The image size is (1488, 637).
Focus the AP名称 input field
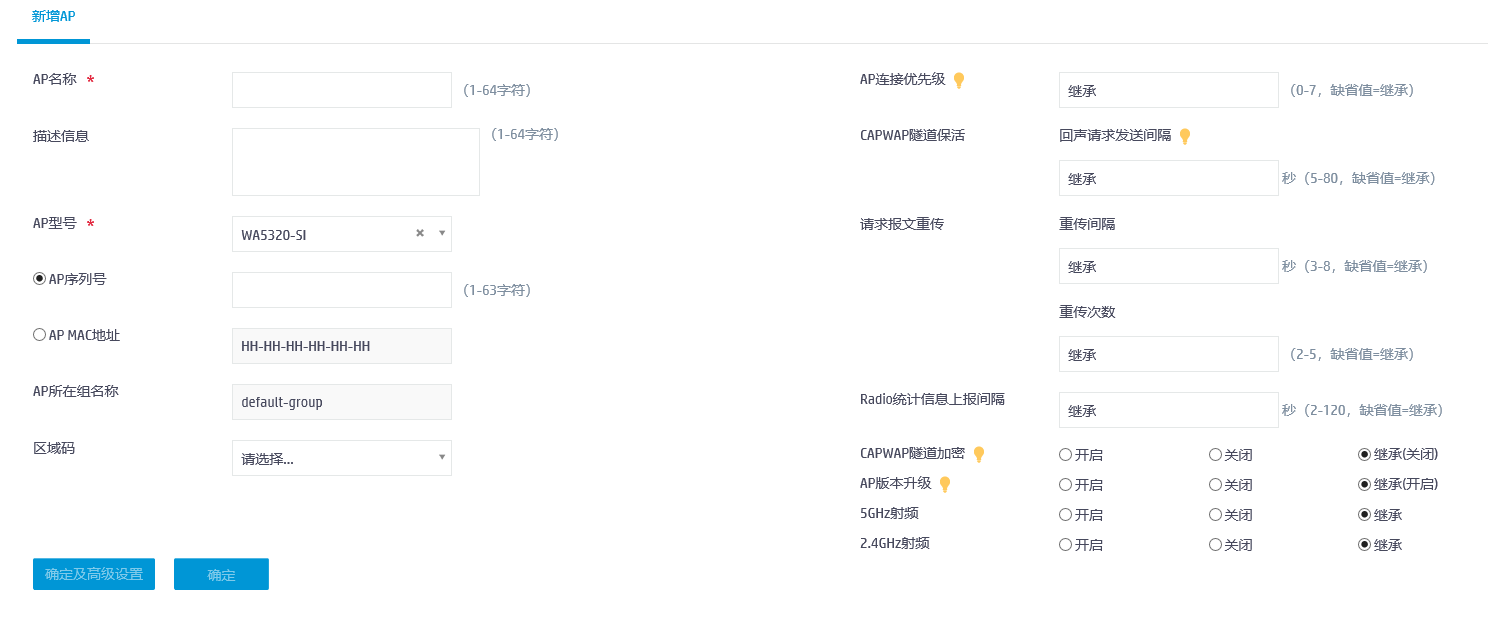pyautogui.click(x=342, y=90)
